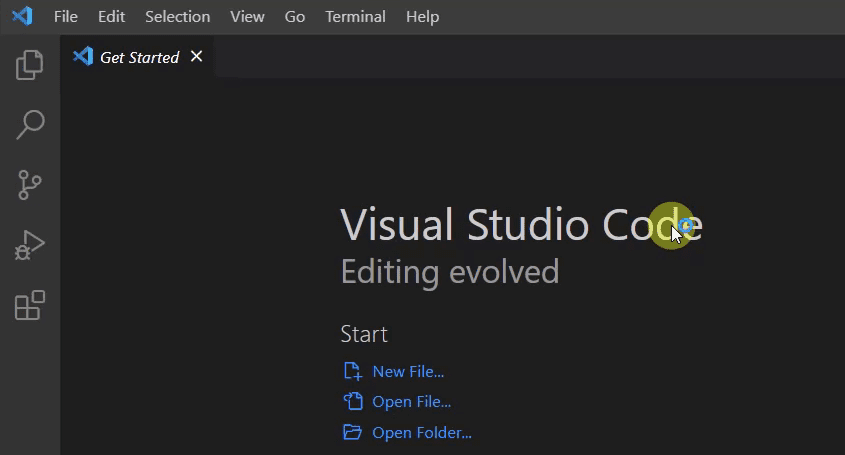Screen dimensions: 845x455
Task: Open the File menu
Action: click(x=65, y=17)
